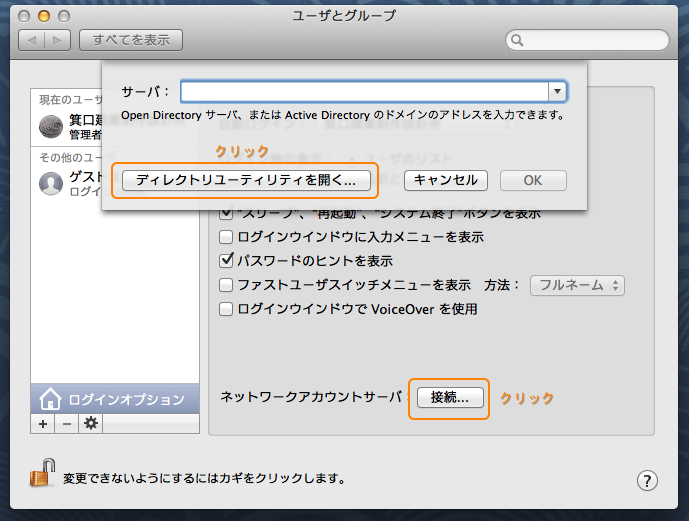Click the 接続... button

(x=450, y=398)
